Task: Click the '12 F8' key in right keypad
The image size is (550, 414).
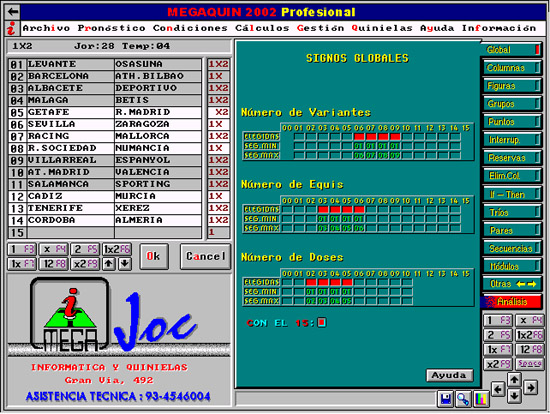Action: (530, 349)
